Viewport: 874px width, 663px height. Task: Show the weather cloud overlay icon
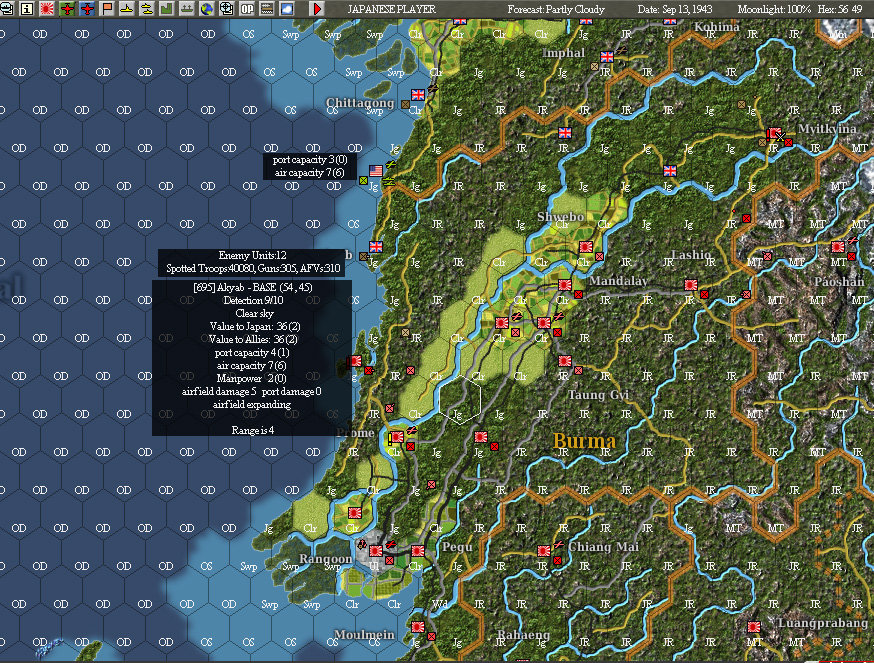tap(287, 8)
